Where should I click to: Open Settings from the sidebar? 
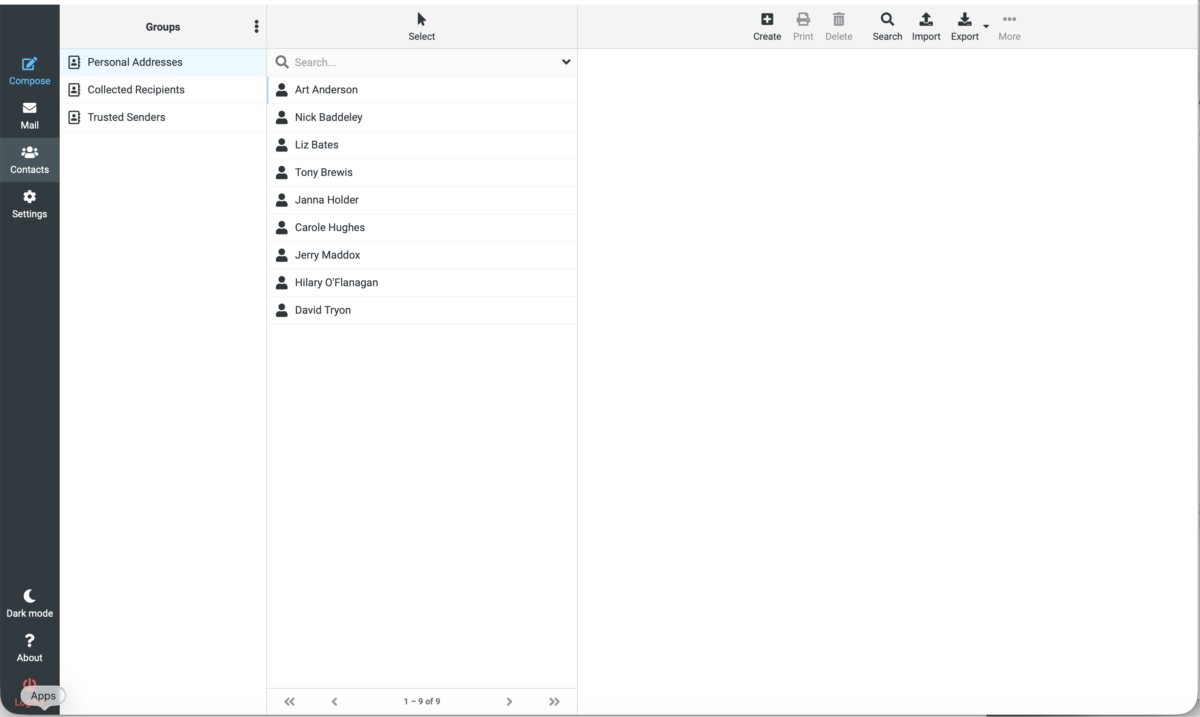click(29, 204)
